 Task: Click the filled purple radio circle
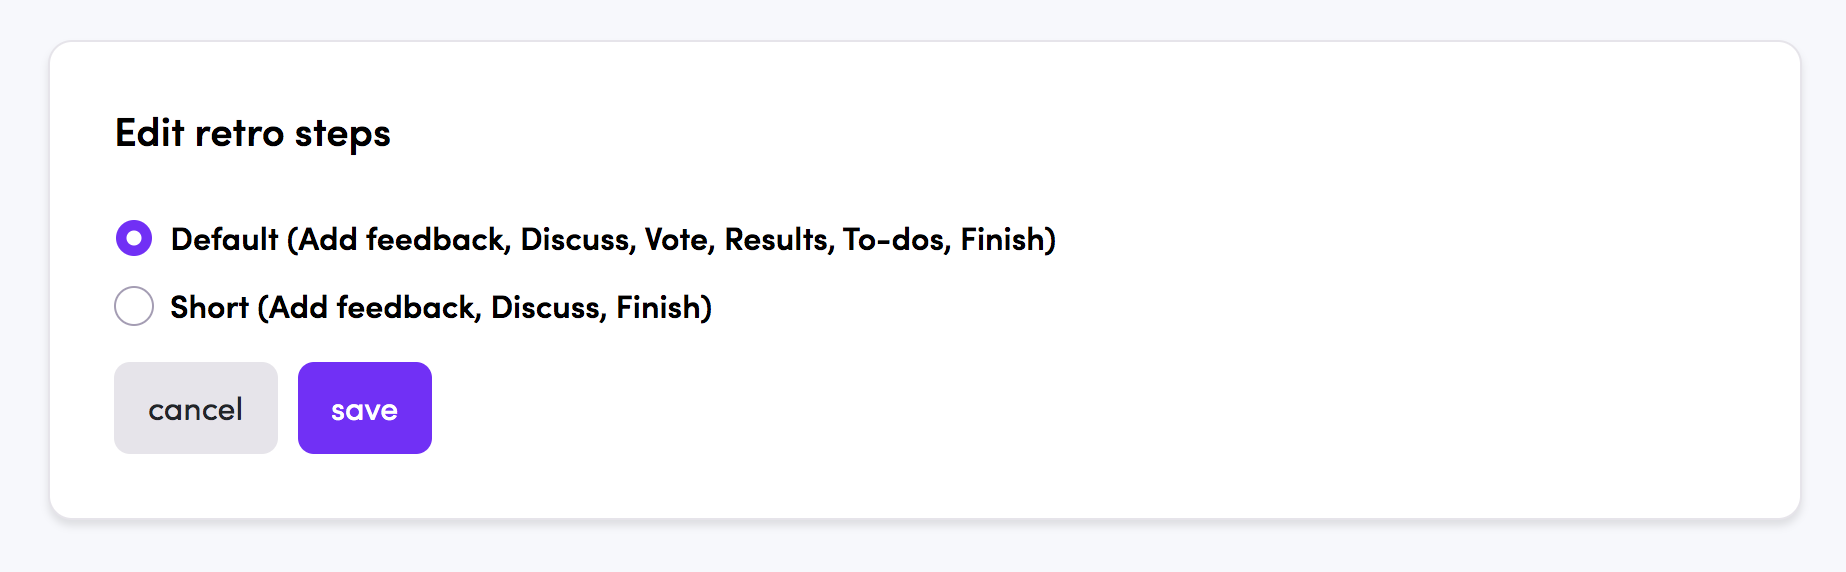[134, 238]
